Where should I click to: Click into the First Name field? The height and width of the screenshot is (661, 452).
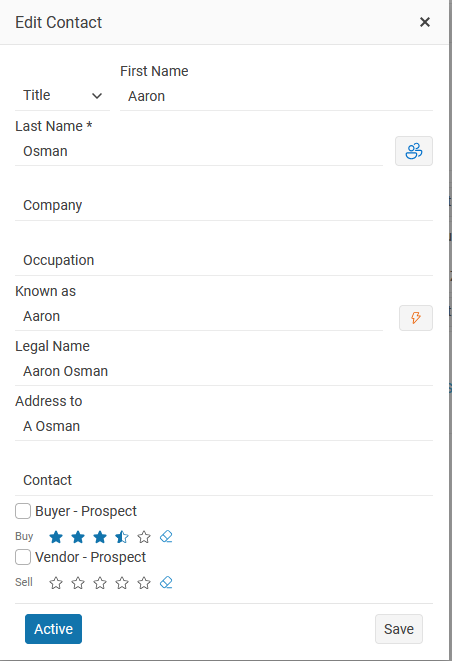tap(276, 96)
